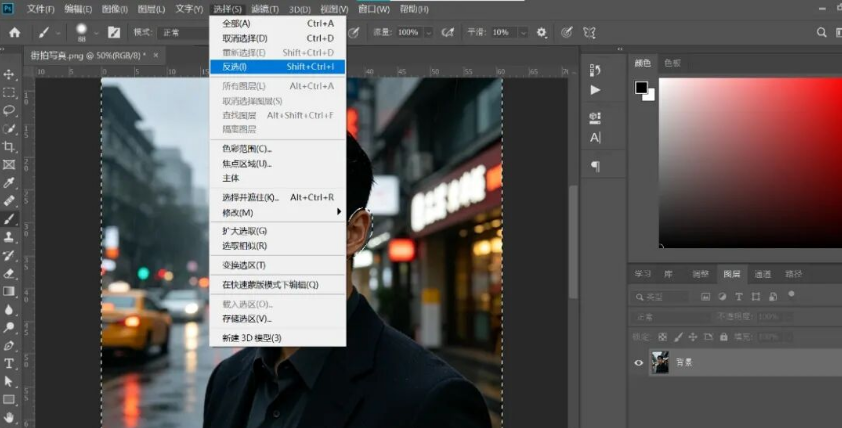842x428 pixels.
Task: Toggle pressure for brush size
Action: click(567, 32)
